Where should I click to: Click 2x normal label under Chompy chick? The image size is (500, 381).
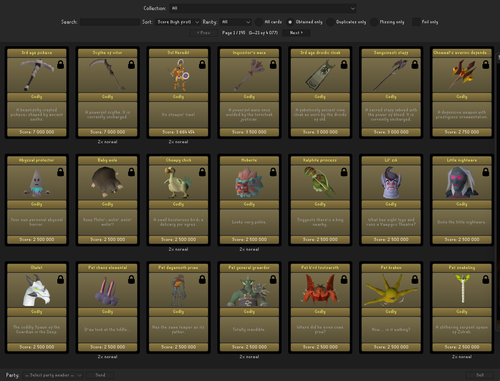coord(178,249)
